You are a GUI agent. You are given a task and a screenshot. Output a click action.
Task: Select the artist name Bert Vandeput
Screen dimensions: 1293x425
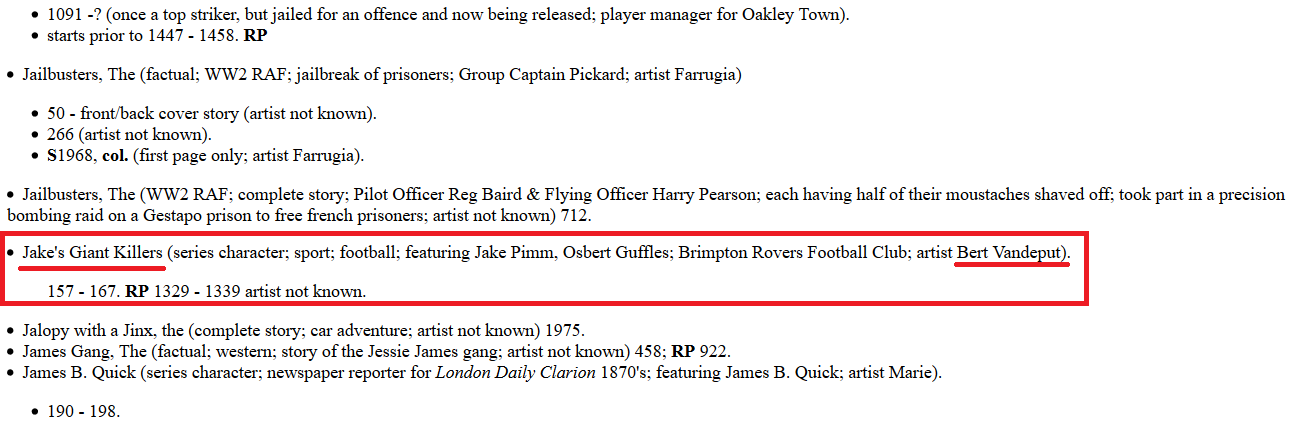pyautogui.click(x=1011, y=253)
